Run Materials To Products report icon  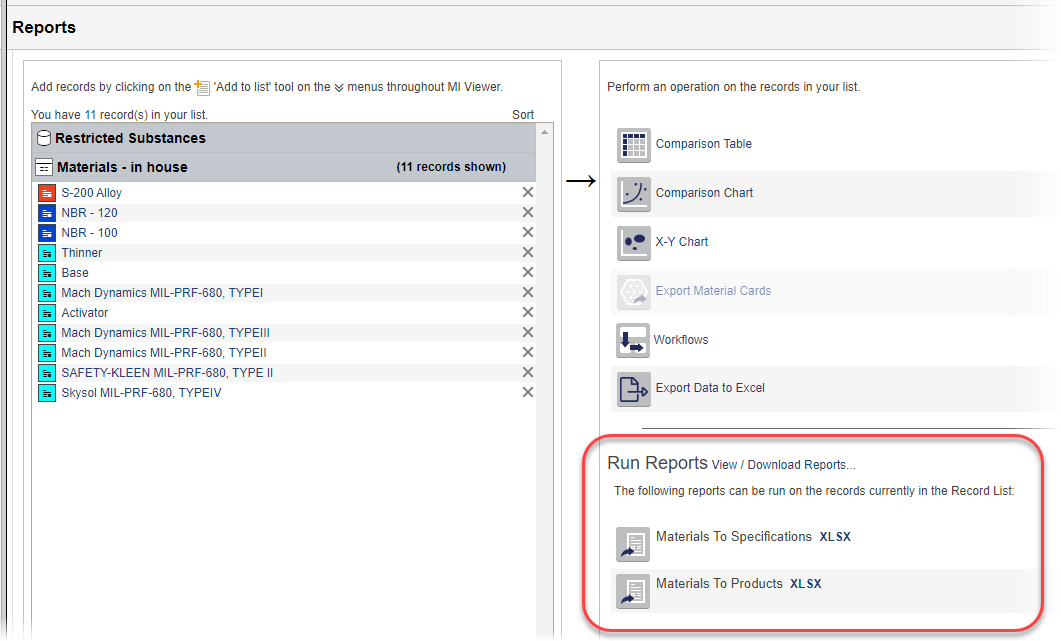(633, 592)
